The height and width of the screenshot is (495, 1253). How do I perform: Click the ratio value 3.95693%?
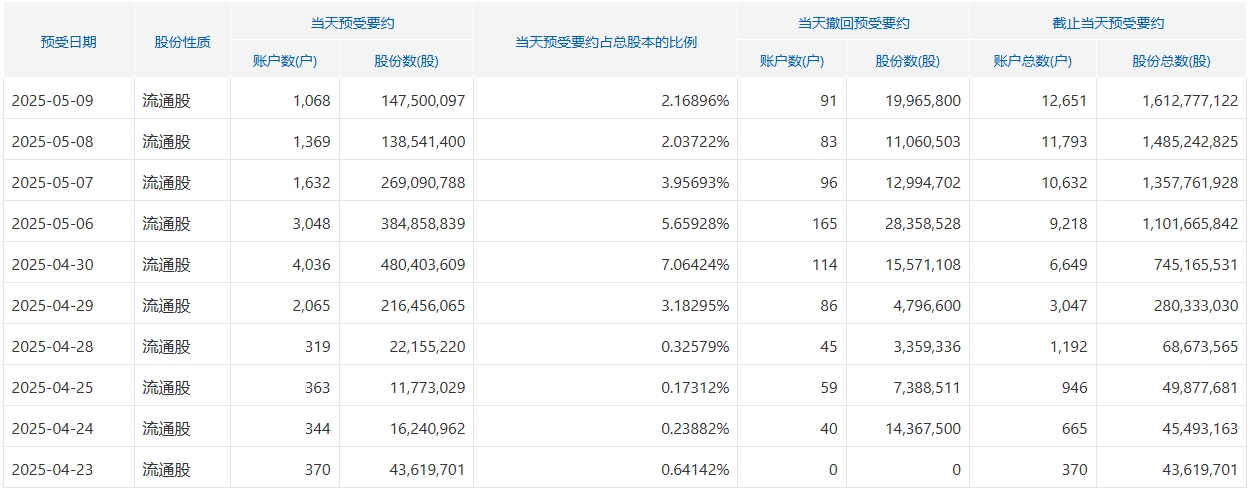[x=696, y=183]
